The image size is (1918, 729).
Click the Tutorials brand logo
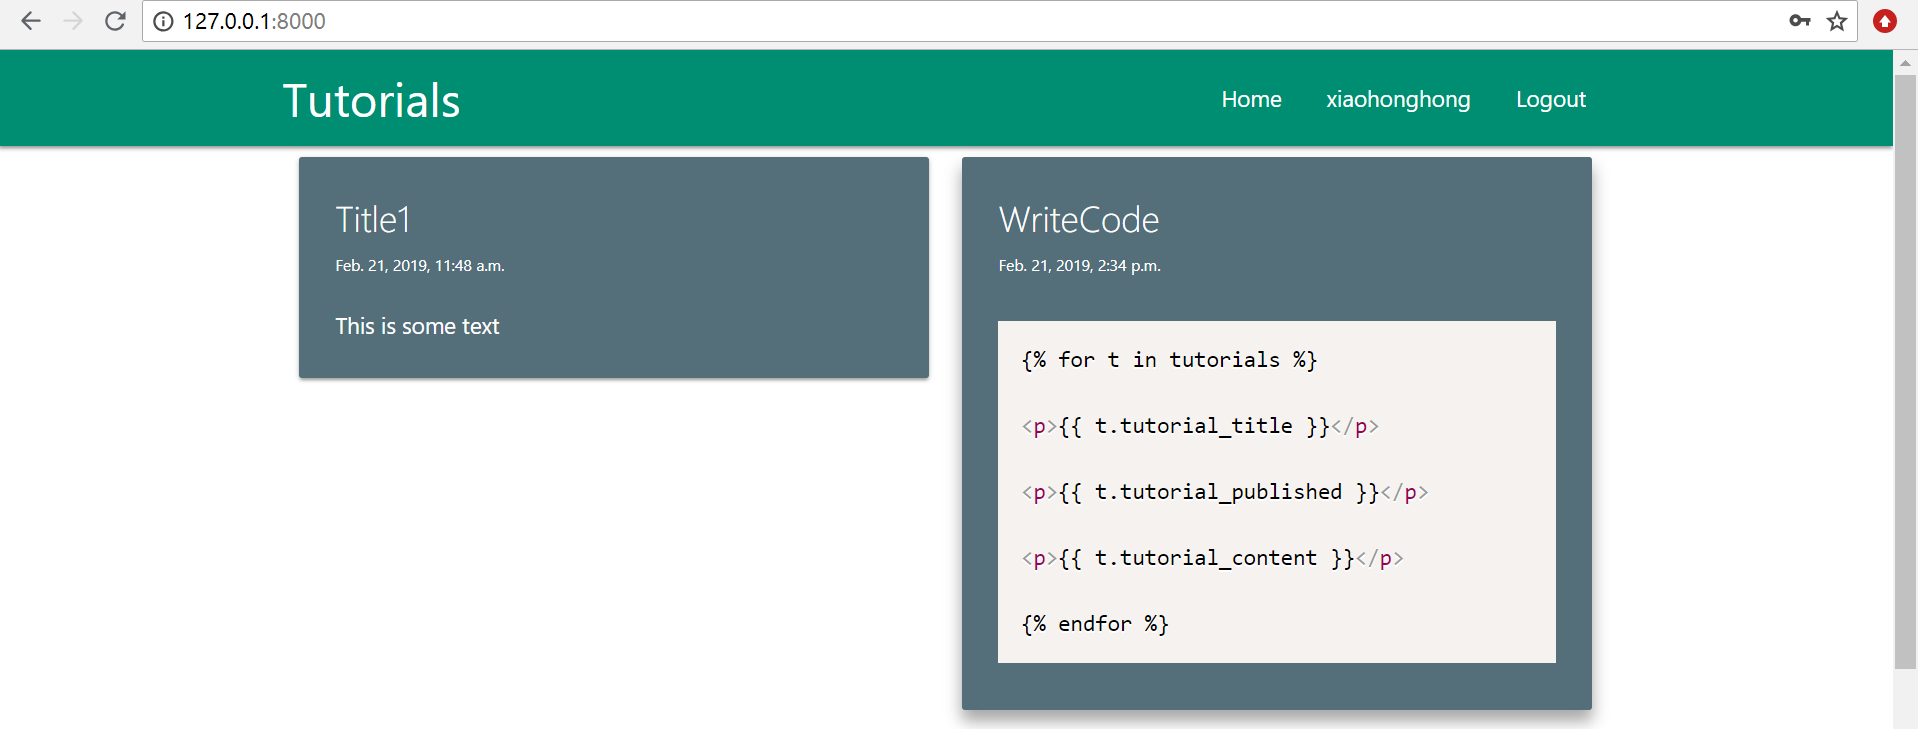click(x=371, y=101)
